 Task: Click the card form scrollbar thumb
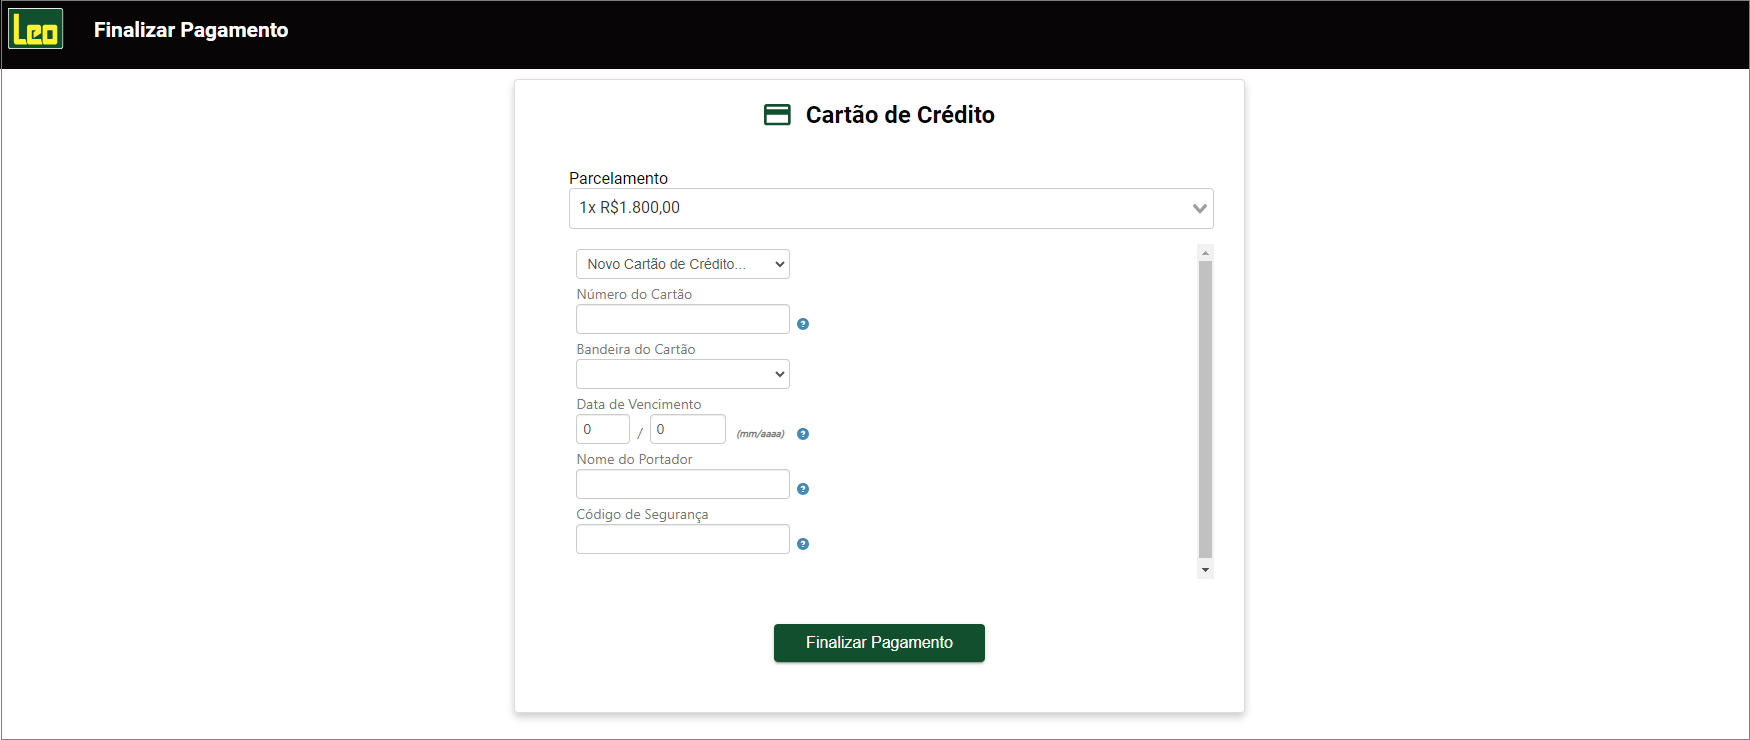pos(1205,409)
